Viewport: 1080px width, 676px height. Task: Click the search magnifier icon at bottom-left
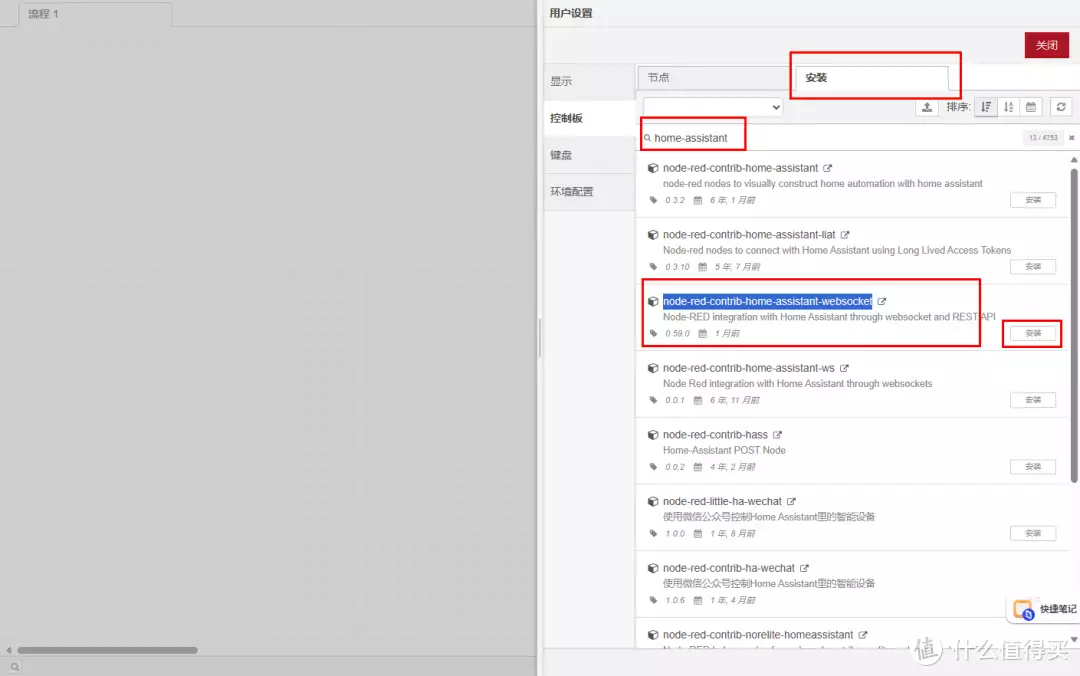(14, 667)
